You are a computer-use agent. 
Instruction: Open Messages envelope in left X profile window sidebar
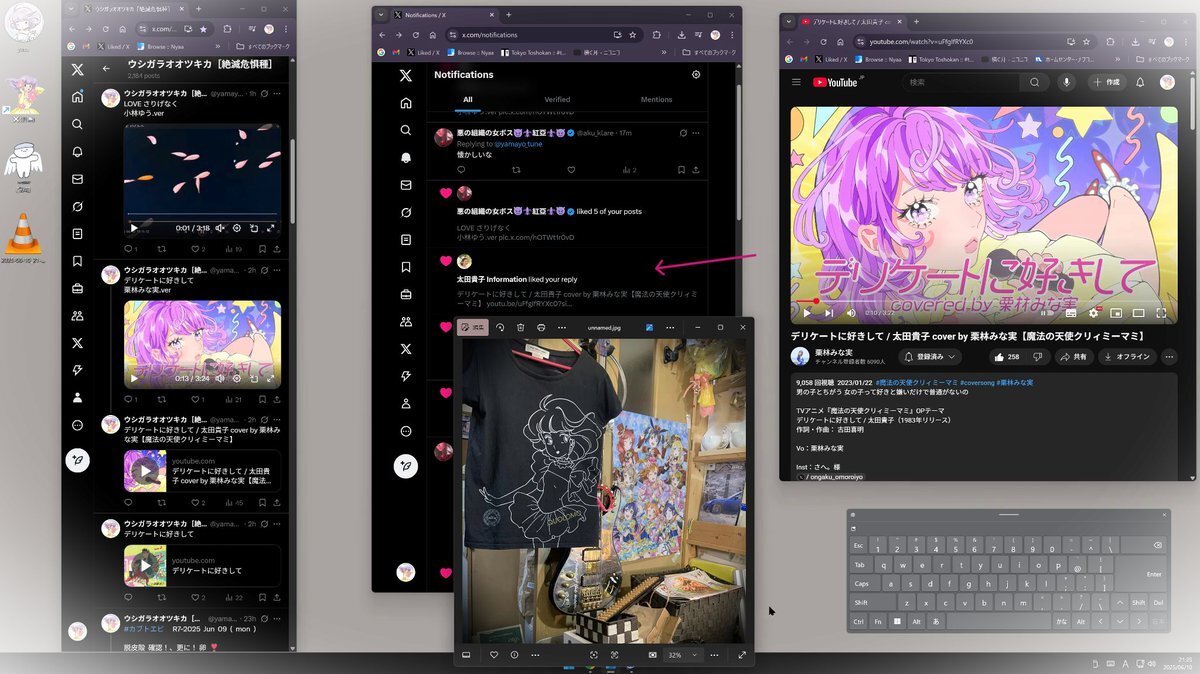coord(77,179)
